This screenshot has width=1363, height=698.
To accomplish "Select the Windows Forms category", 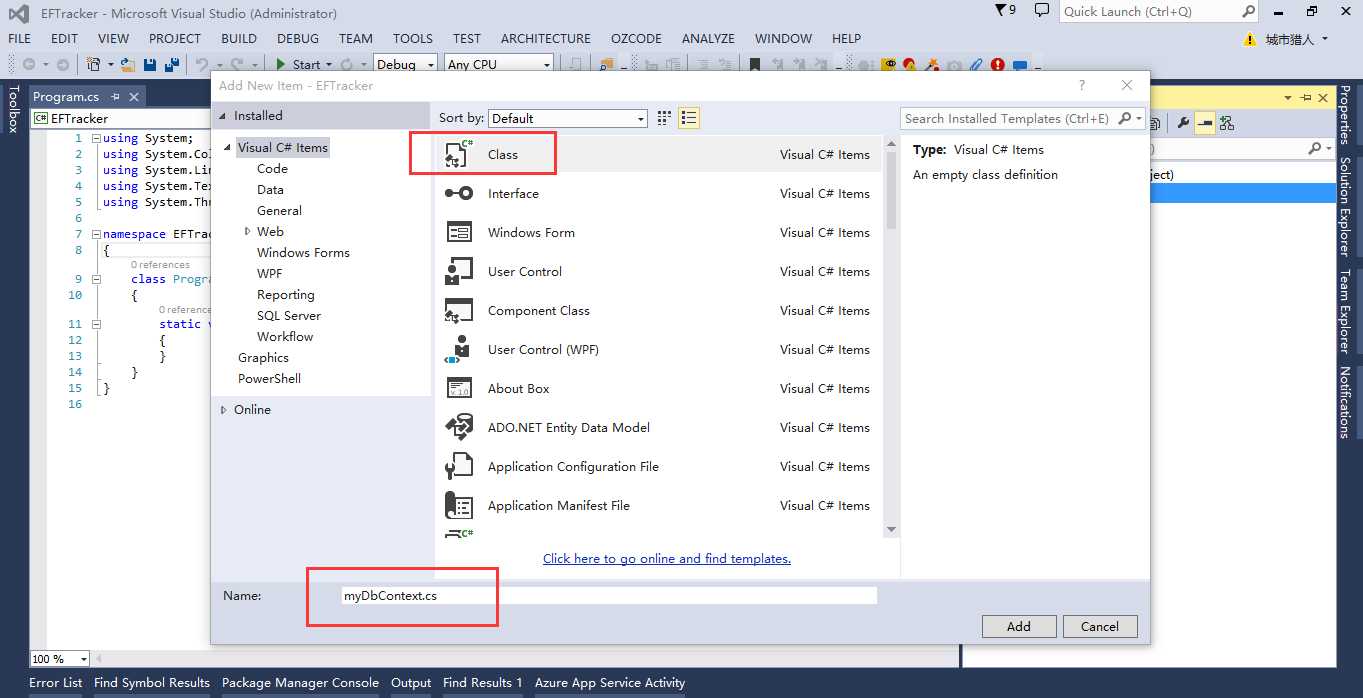I will 303,252.
